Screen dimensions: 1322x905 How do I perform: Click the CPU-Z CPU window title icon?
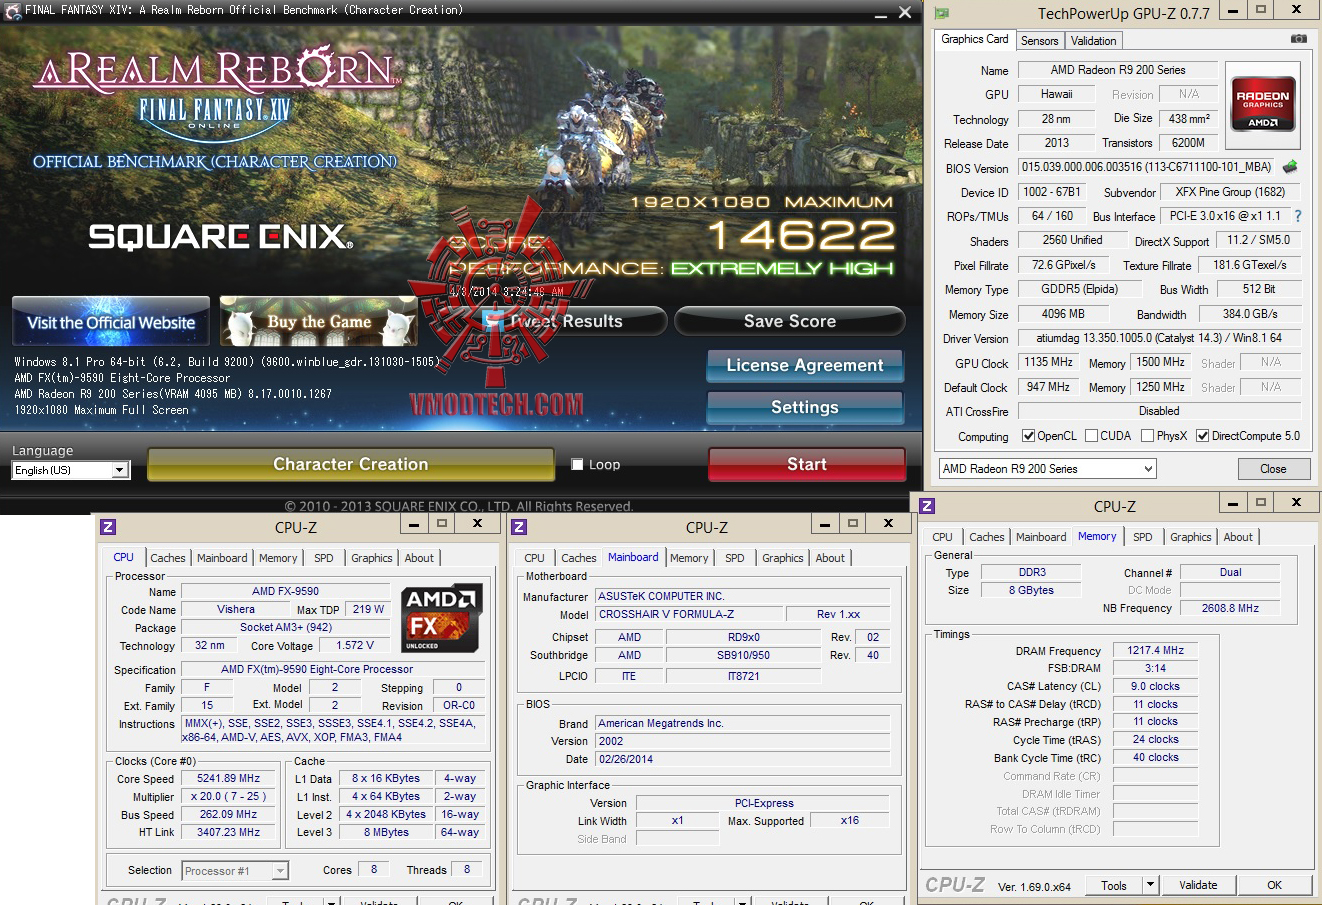(108, 527)
